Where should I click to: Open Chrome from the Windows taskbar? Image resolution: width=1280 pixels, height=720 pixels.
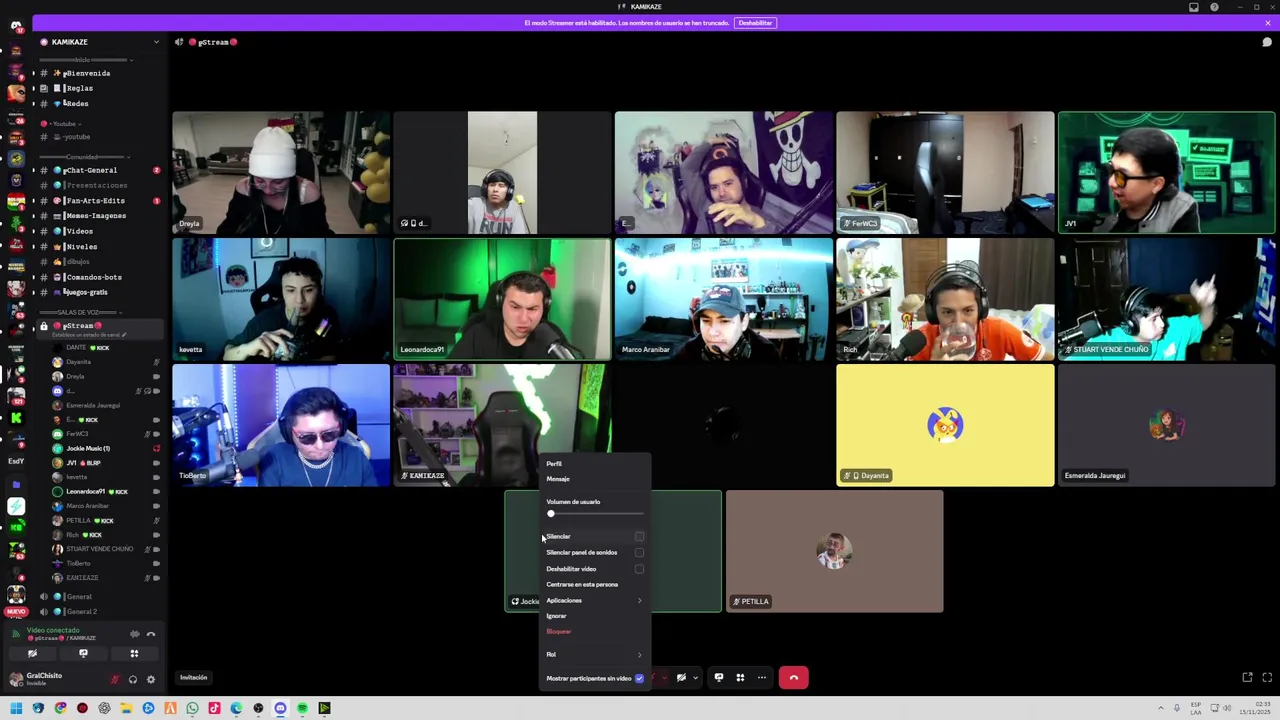coord(60,708)
